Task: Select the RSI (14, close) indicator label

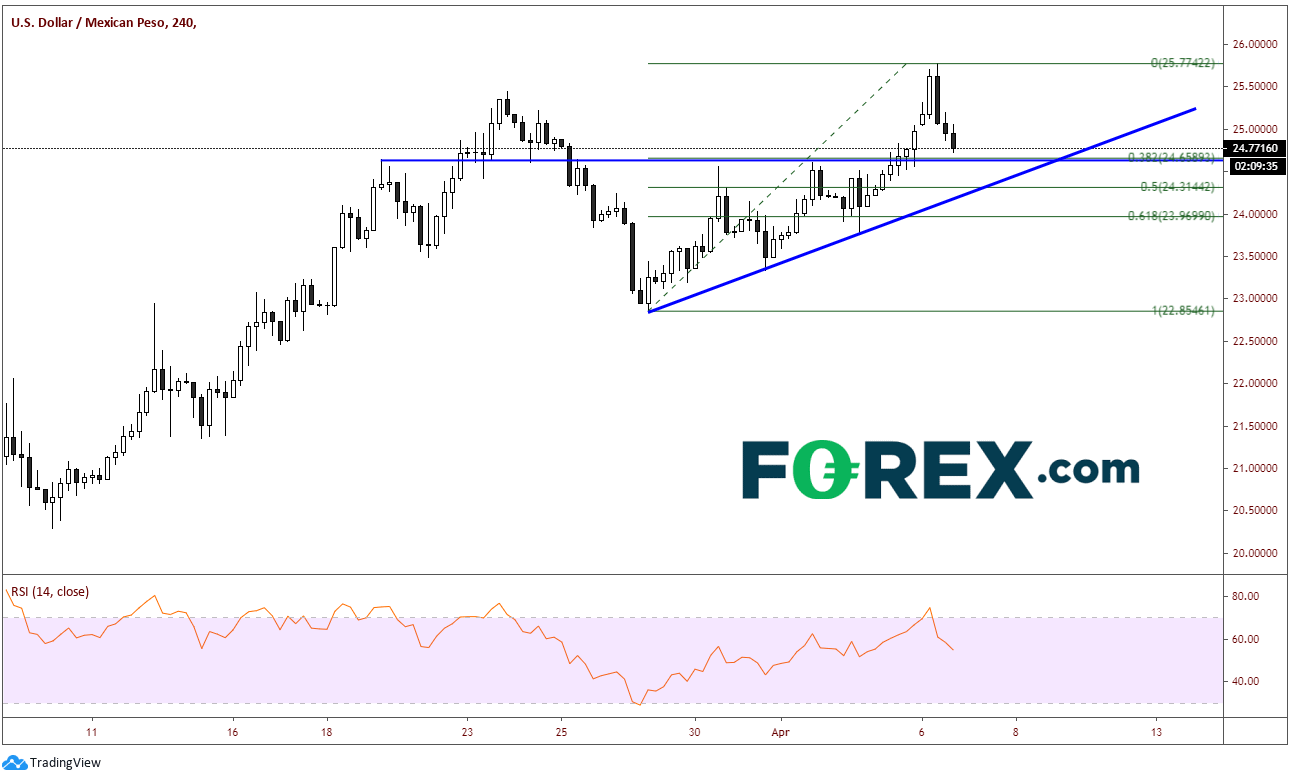Action: 49,591
